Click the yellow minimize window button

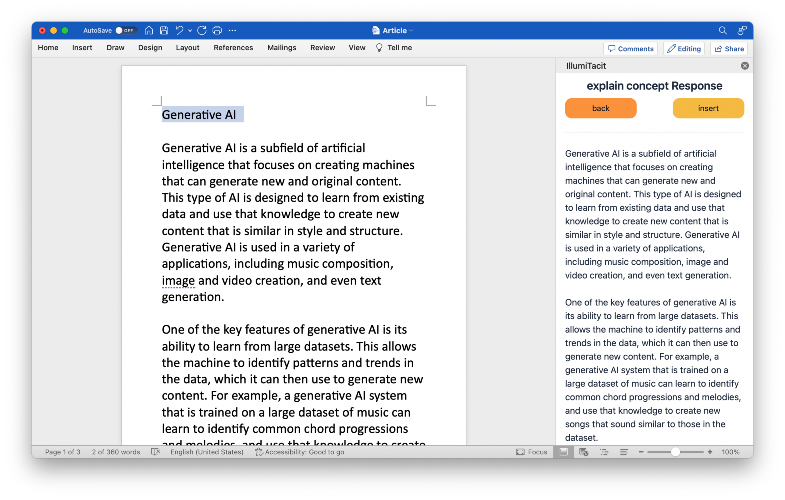54,31
